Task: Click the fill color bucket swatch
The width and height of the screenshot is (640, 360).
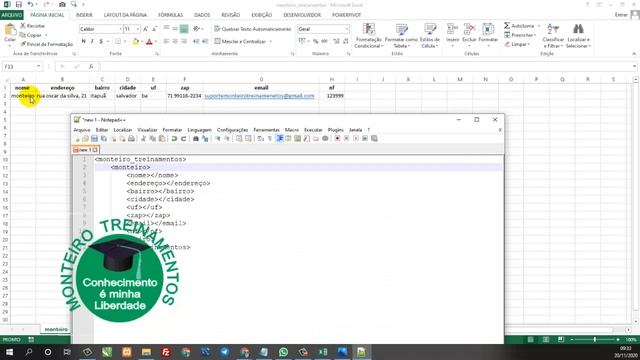Action: [136, 41]
